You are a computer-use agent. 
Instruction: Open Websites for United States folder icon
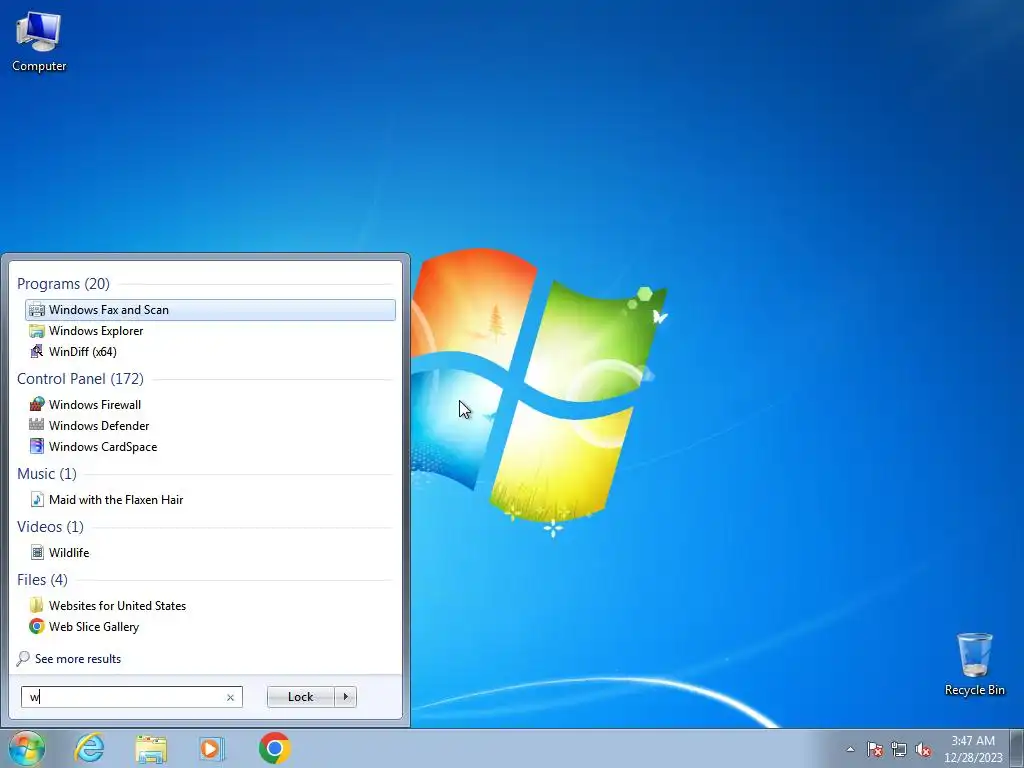pyautogui.click(x=37, y=605)
